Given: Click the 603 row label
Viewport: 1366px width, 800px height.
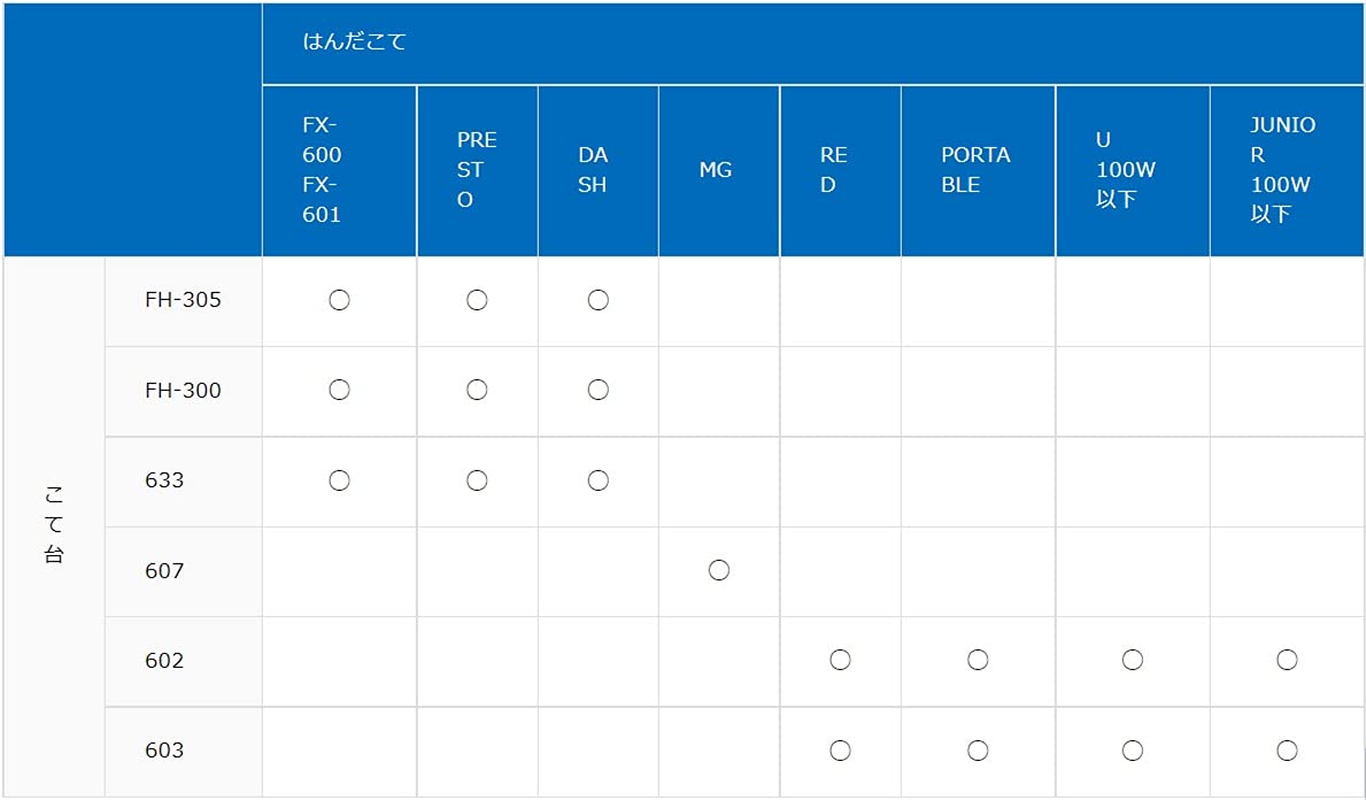Looking at the screenshot, I should pyautogui.click(x=164, y=750).
